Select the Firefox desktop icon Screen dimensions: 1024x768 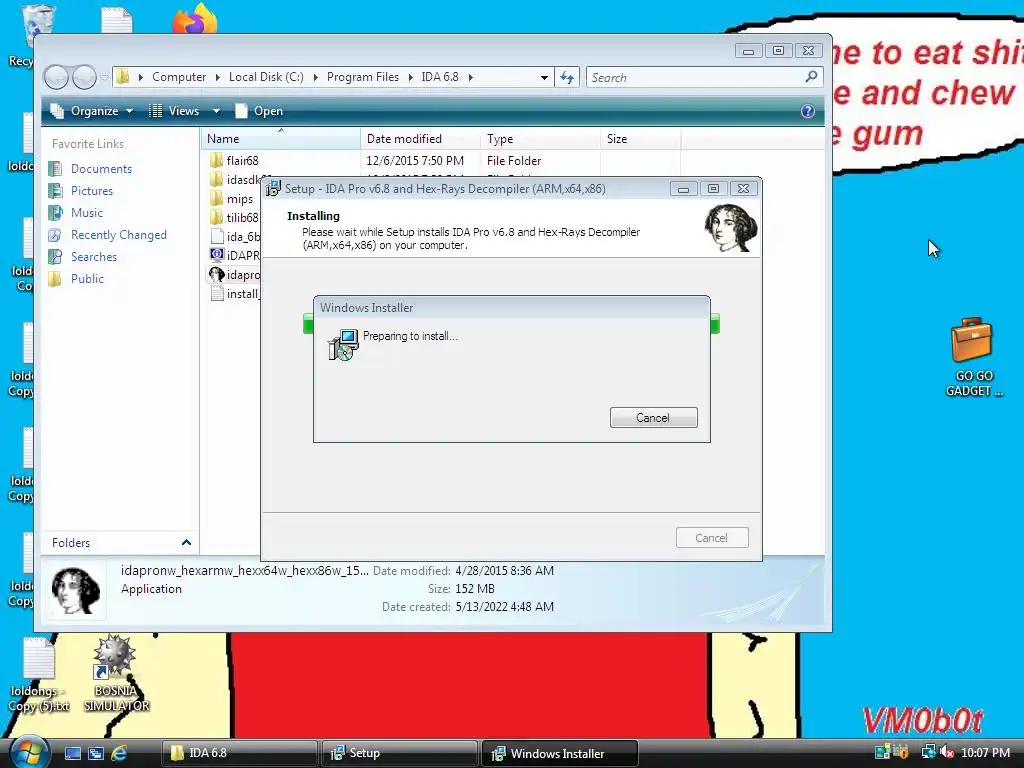click(195, 18)
